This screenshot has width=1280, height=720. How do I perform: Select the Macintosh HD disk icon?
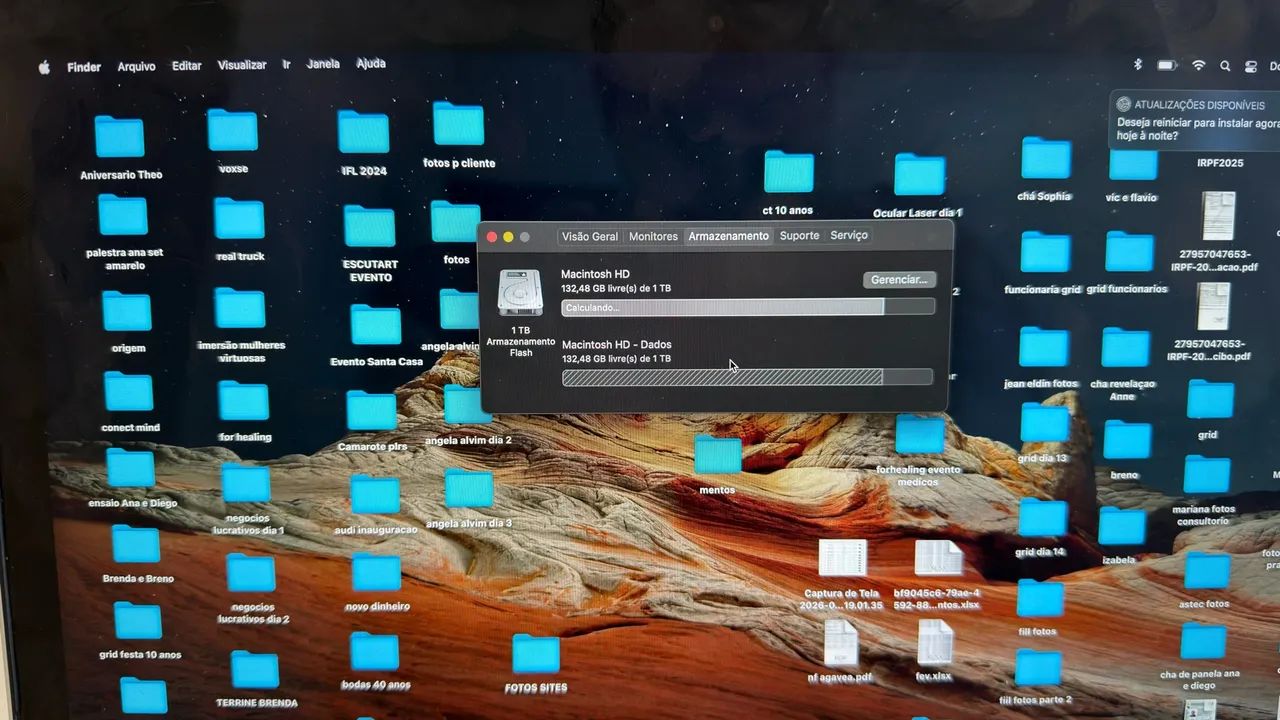click(520, 293)
